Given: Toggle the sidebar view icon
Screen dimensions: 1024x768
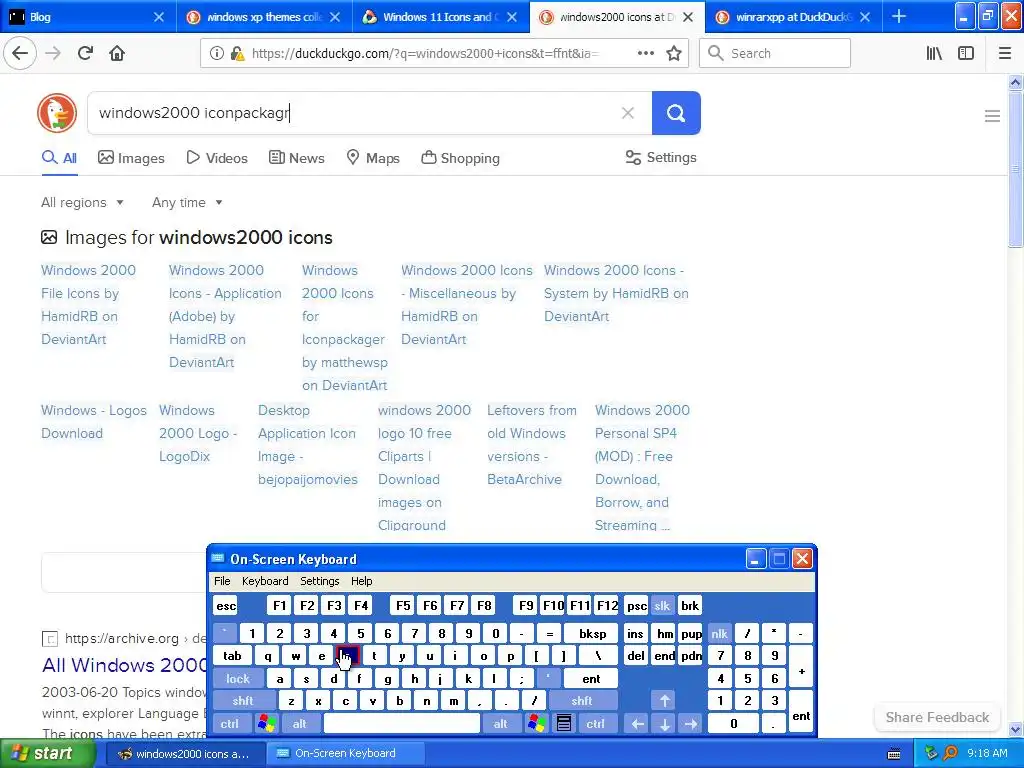Looking at the screenshot, I should [x=966, y=53].
